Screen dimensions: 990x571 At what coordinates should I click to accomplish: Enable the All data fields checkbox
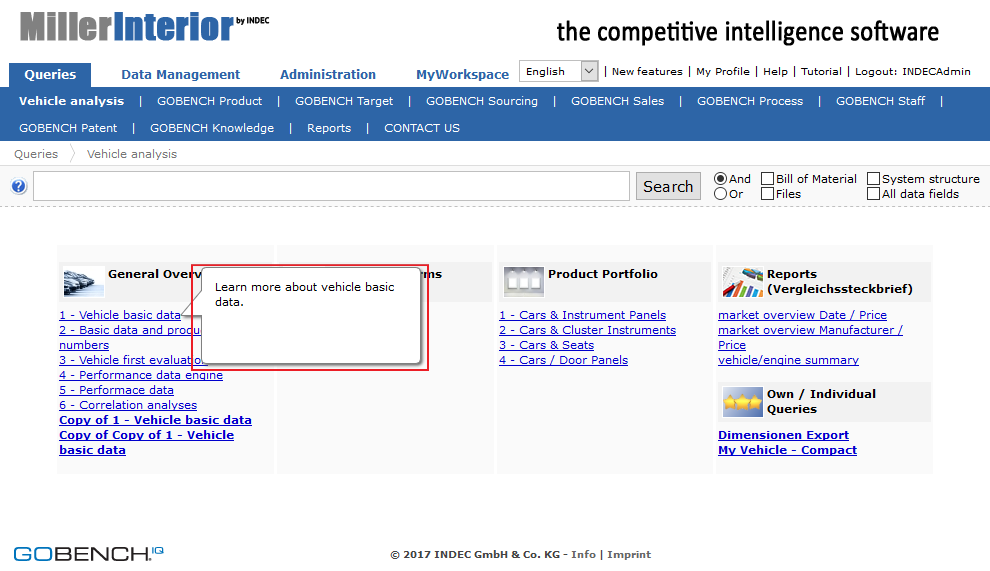coord(874,194)
